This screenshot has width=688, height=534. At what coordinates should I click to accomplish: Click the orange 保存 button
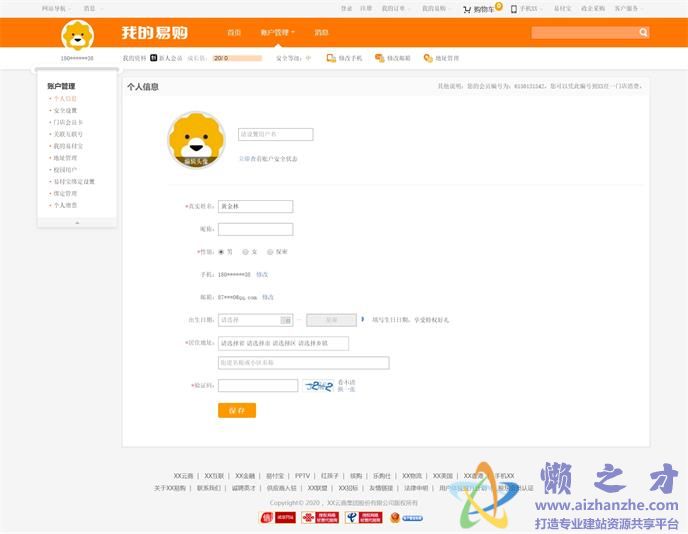[x=237, y=410]
